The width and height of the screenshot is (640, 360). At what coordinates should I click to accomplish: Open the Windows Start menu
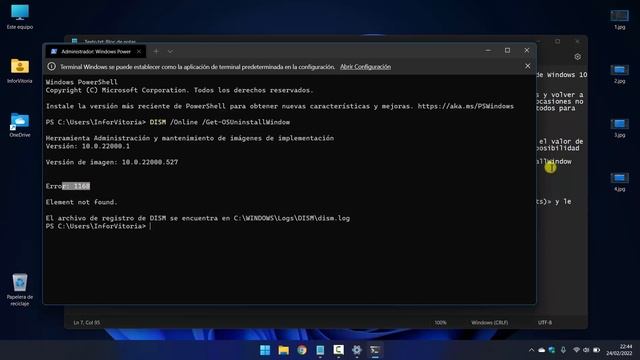pyautogui.click(x=265, y=350)
